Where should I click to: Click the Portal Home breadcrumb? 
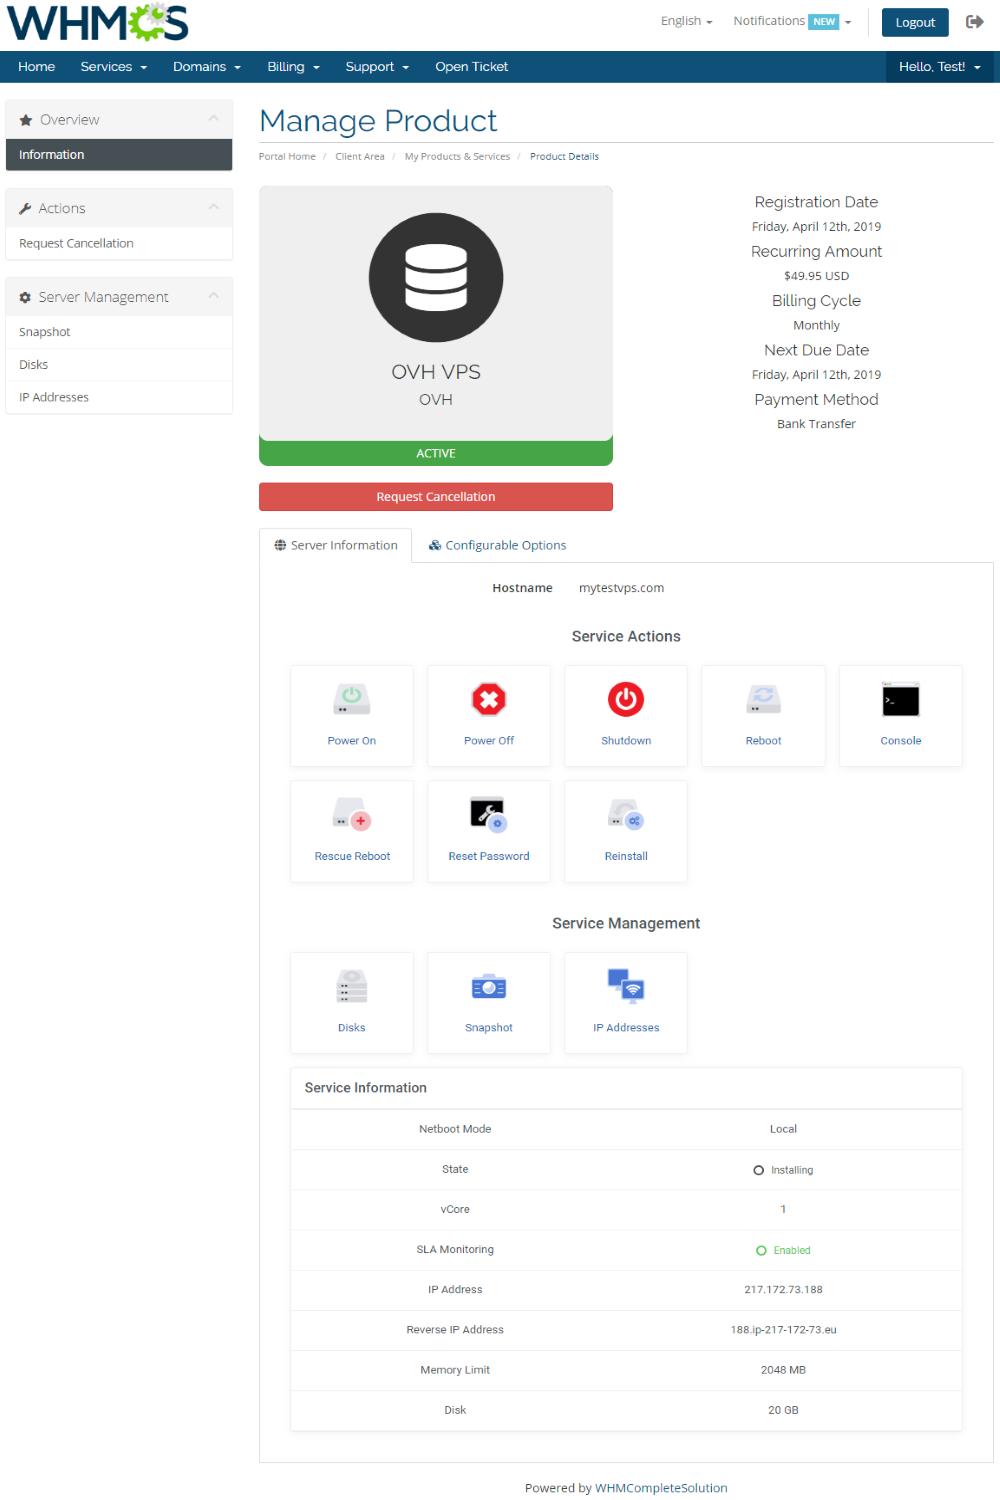pyautogui.click(x=287, y=157)
